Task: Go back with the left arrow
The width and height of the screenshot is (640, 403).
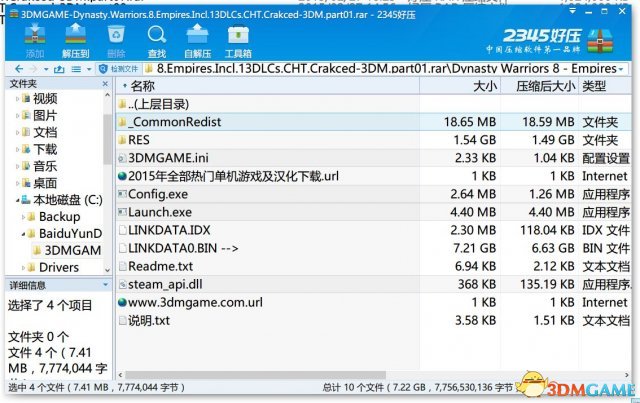Action: [x=19, y=69]
